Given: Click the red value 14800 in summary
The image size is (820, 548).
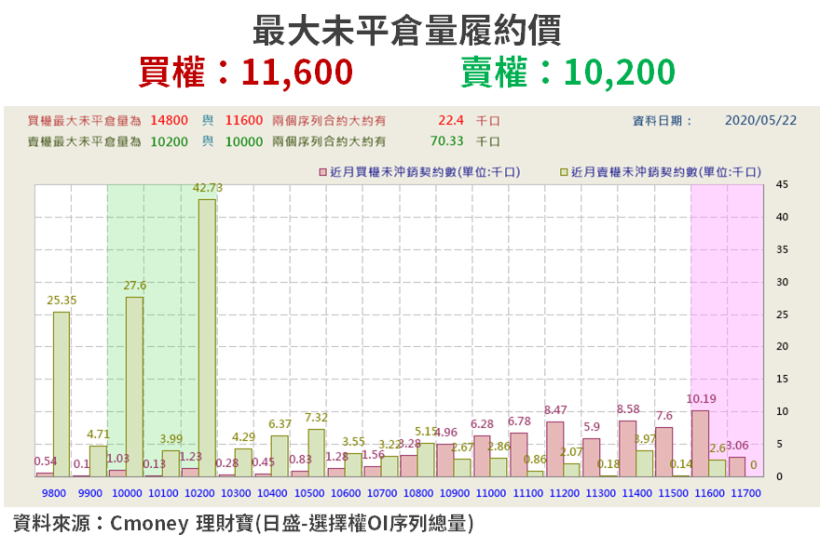Looking at the screenshot, I should pos(169,120).
